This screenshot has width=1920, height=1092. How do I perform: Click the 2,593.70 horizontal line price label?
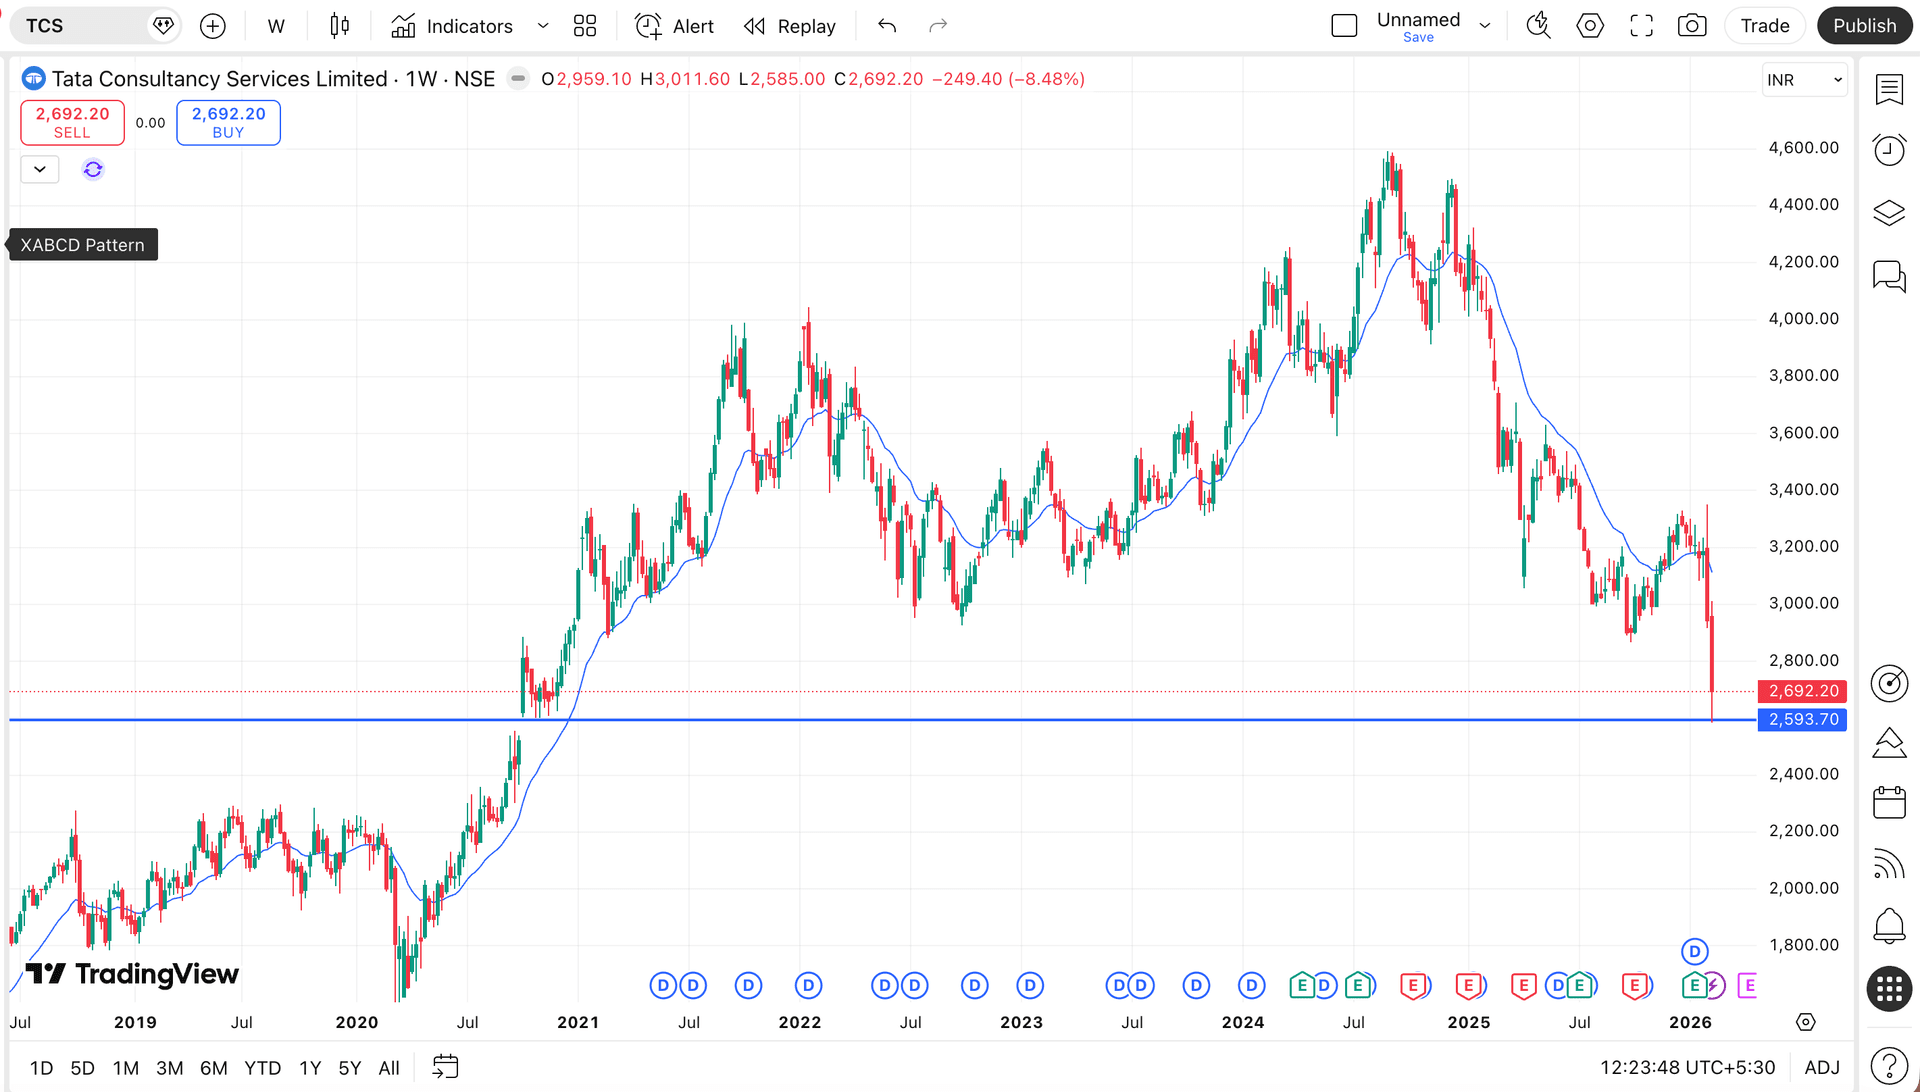[x=1802, y=720]
